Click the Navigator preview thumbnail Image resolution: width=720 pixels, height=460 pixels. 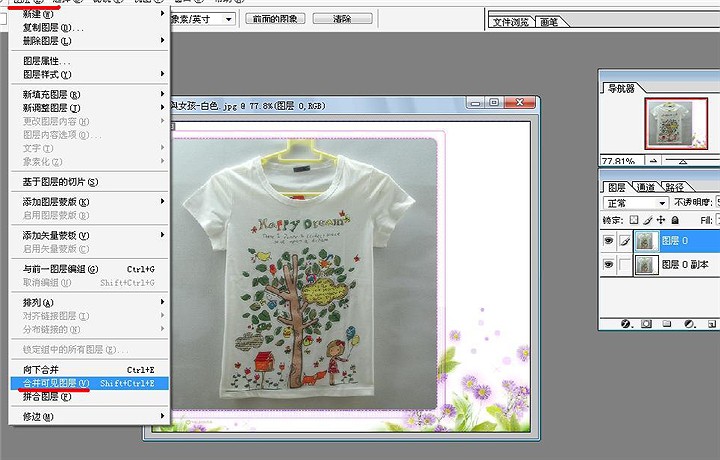click(x=676, y=123)
